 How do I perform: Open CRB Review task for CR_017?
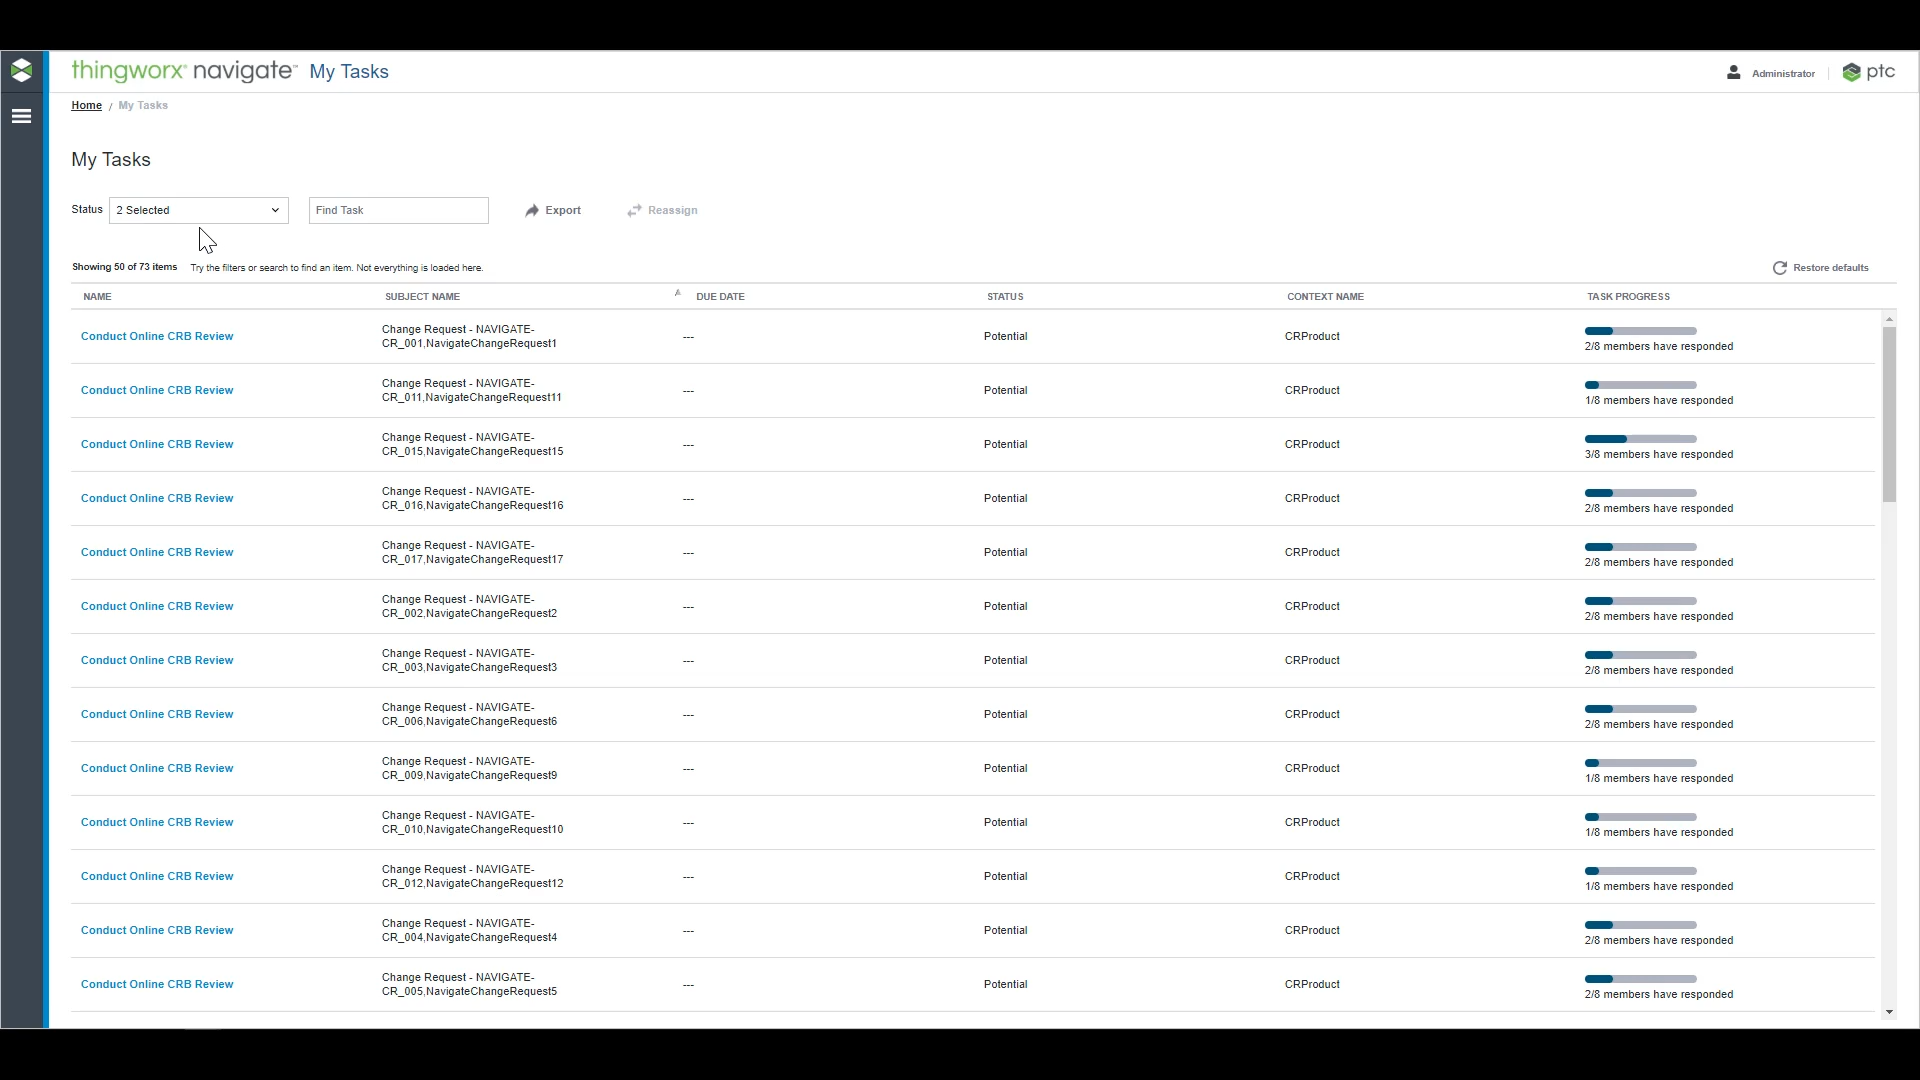coord(157,553)
